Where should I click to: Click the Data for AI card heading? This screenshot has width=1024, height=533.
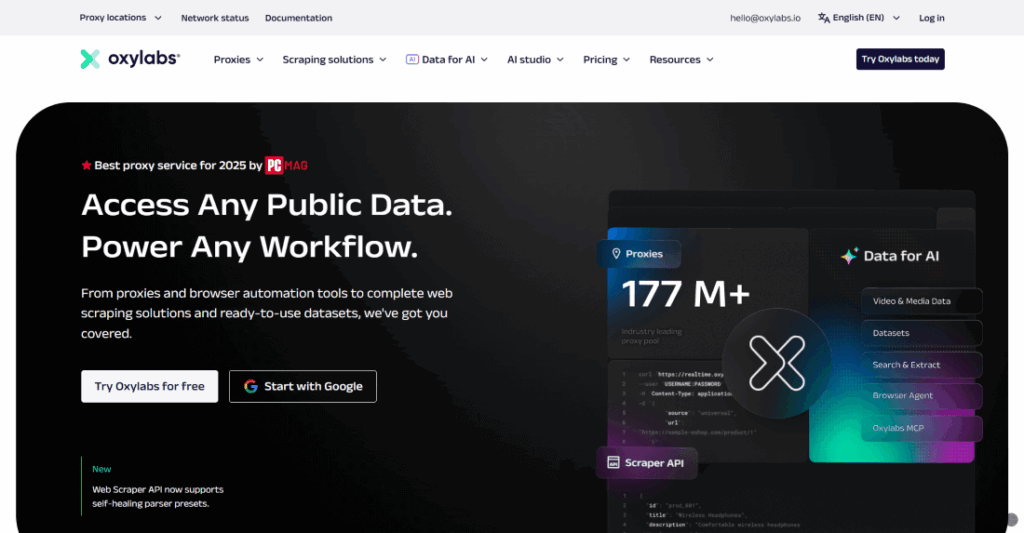(x=901, y=256)
